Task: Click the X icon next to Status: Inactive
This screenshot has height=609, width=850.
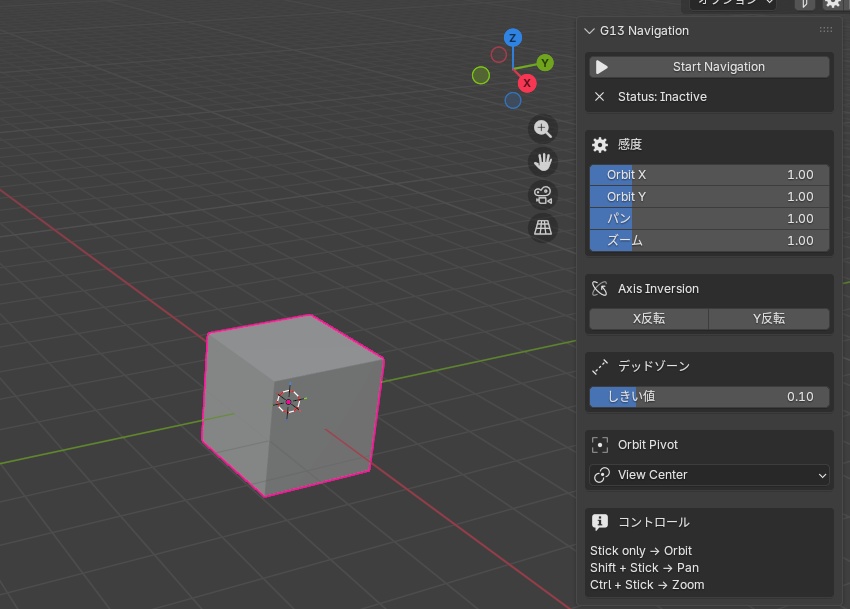Action: (599, 96)
